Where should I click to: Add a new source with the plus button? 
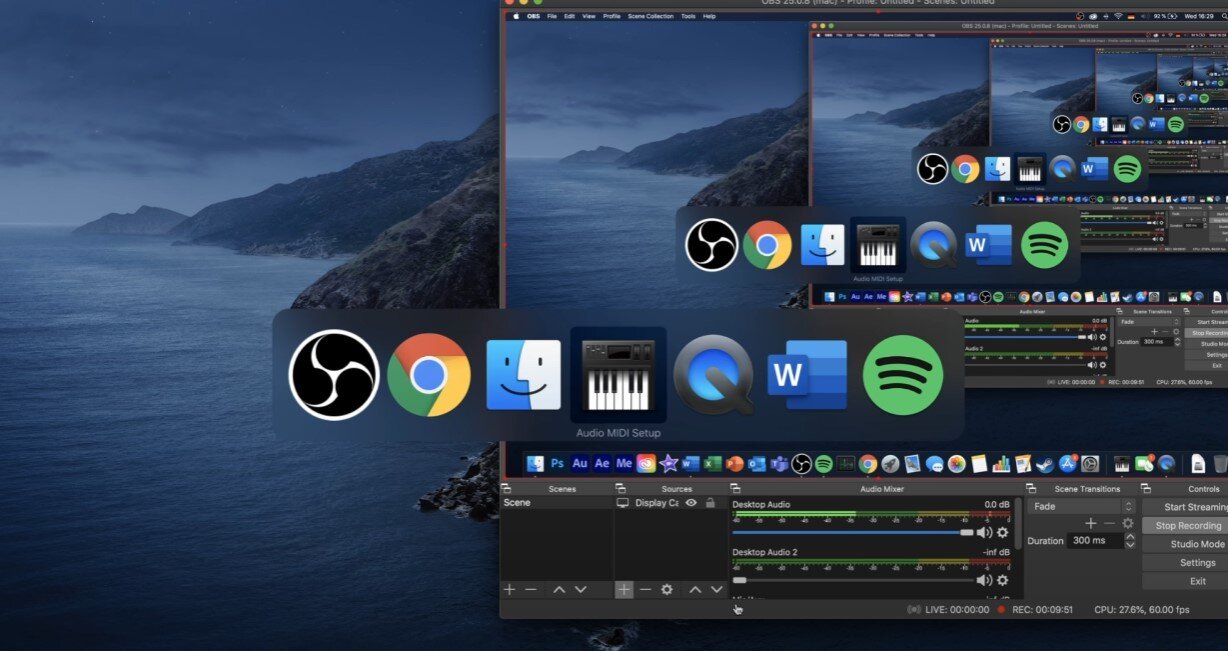coord(624,590)
